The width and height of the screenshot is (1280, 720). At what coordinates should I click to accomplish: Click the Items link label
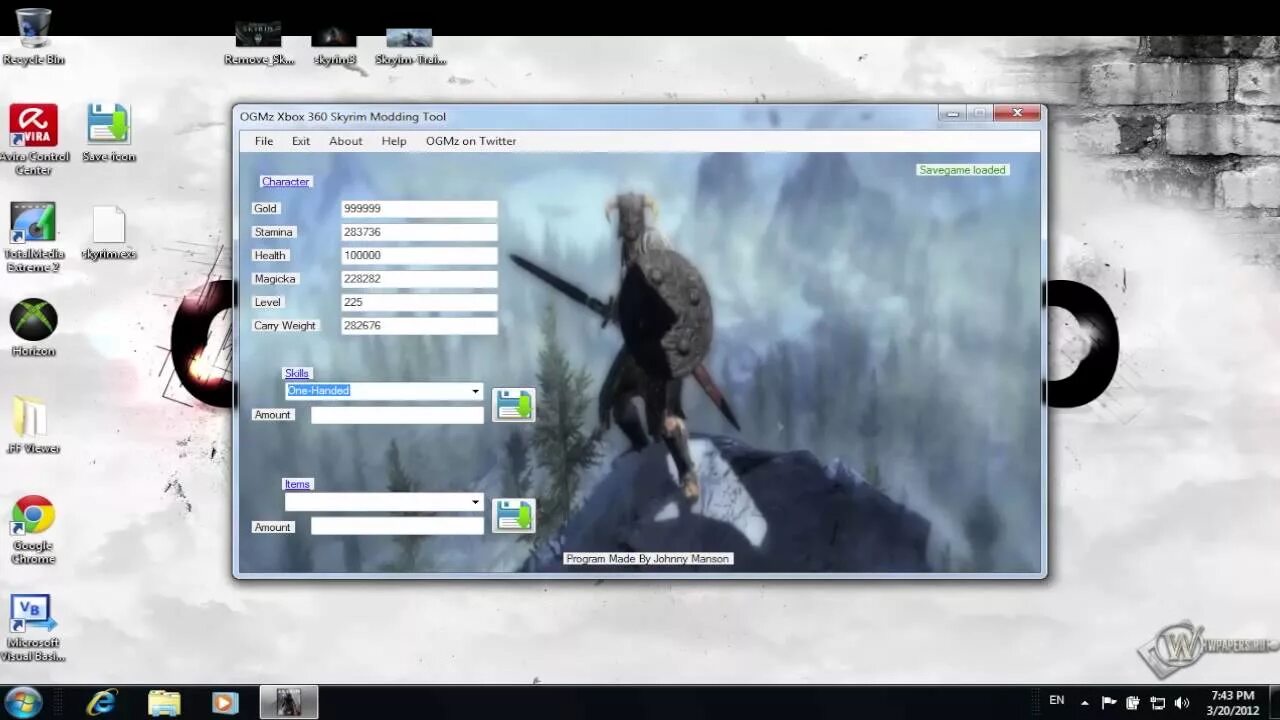click(x=297, y=484)
